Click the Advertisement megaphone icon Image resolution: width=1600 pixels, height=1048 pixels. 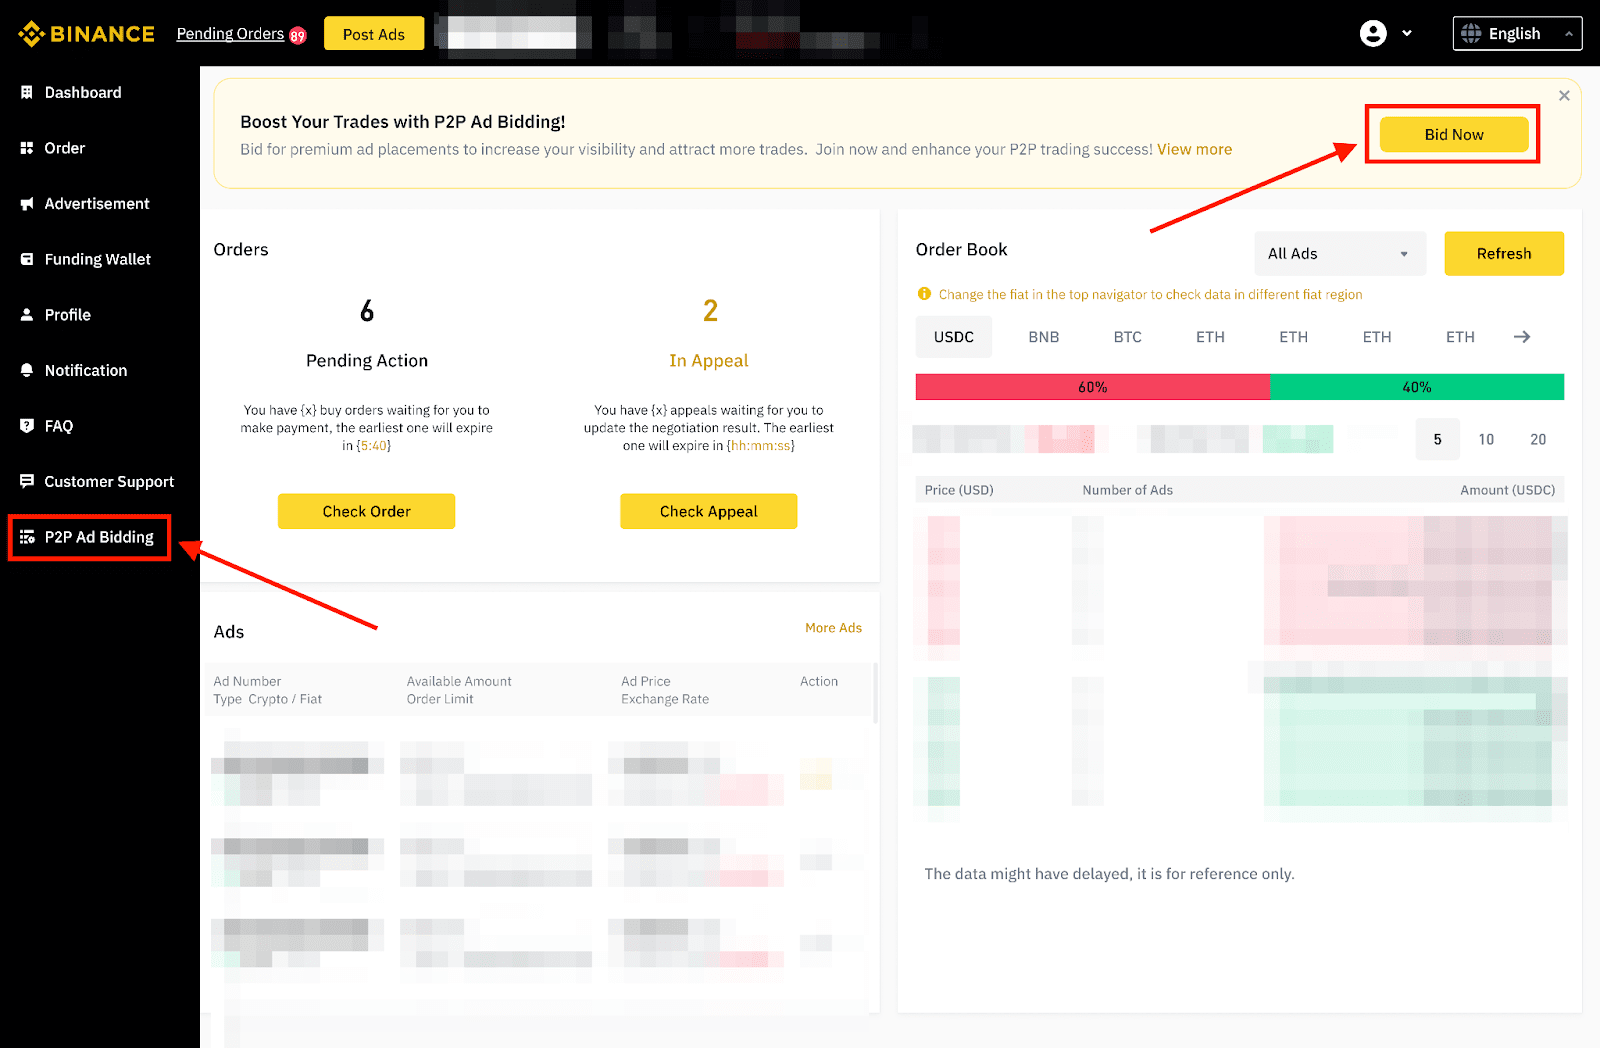coord(27,203)
